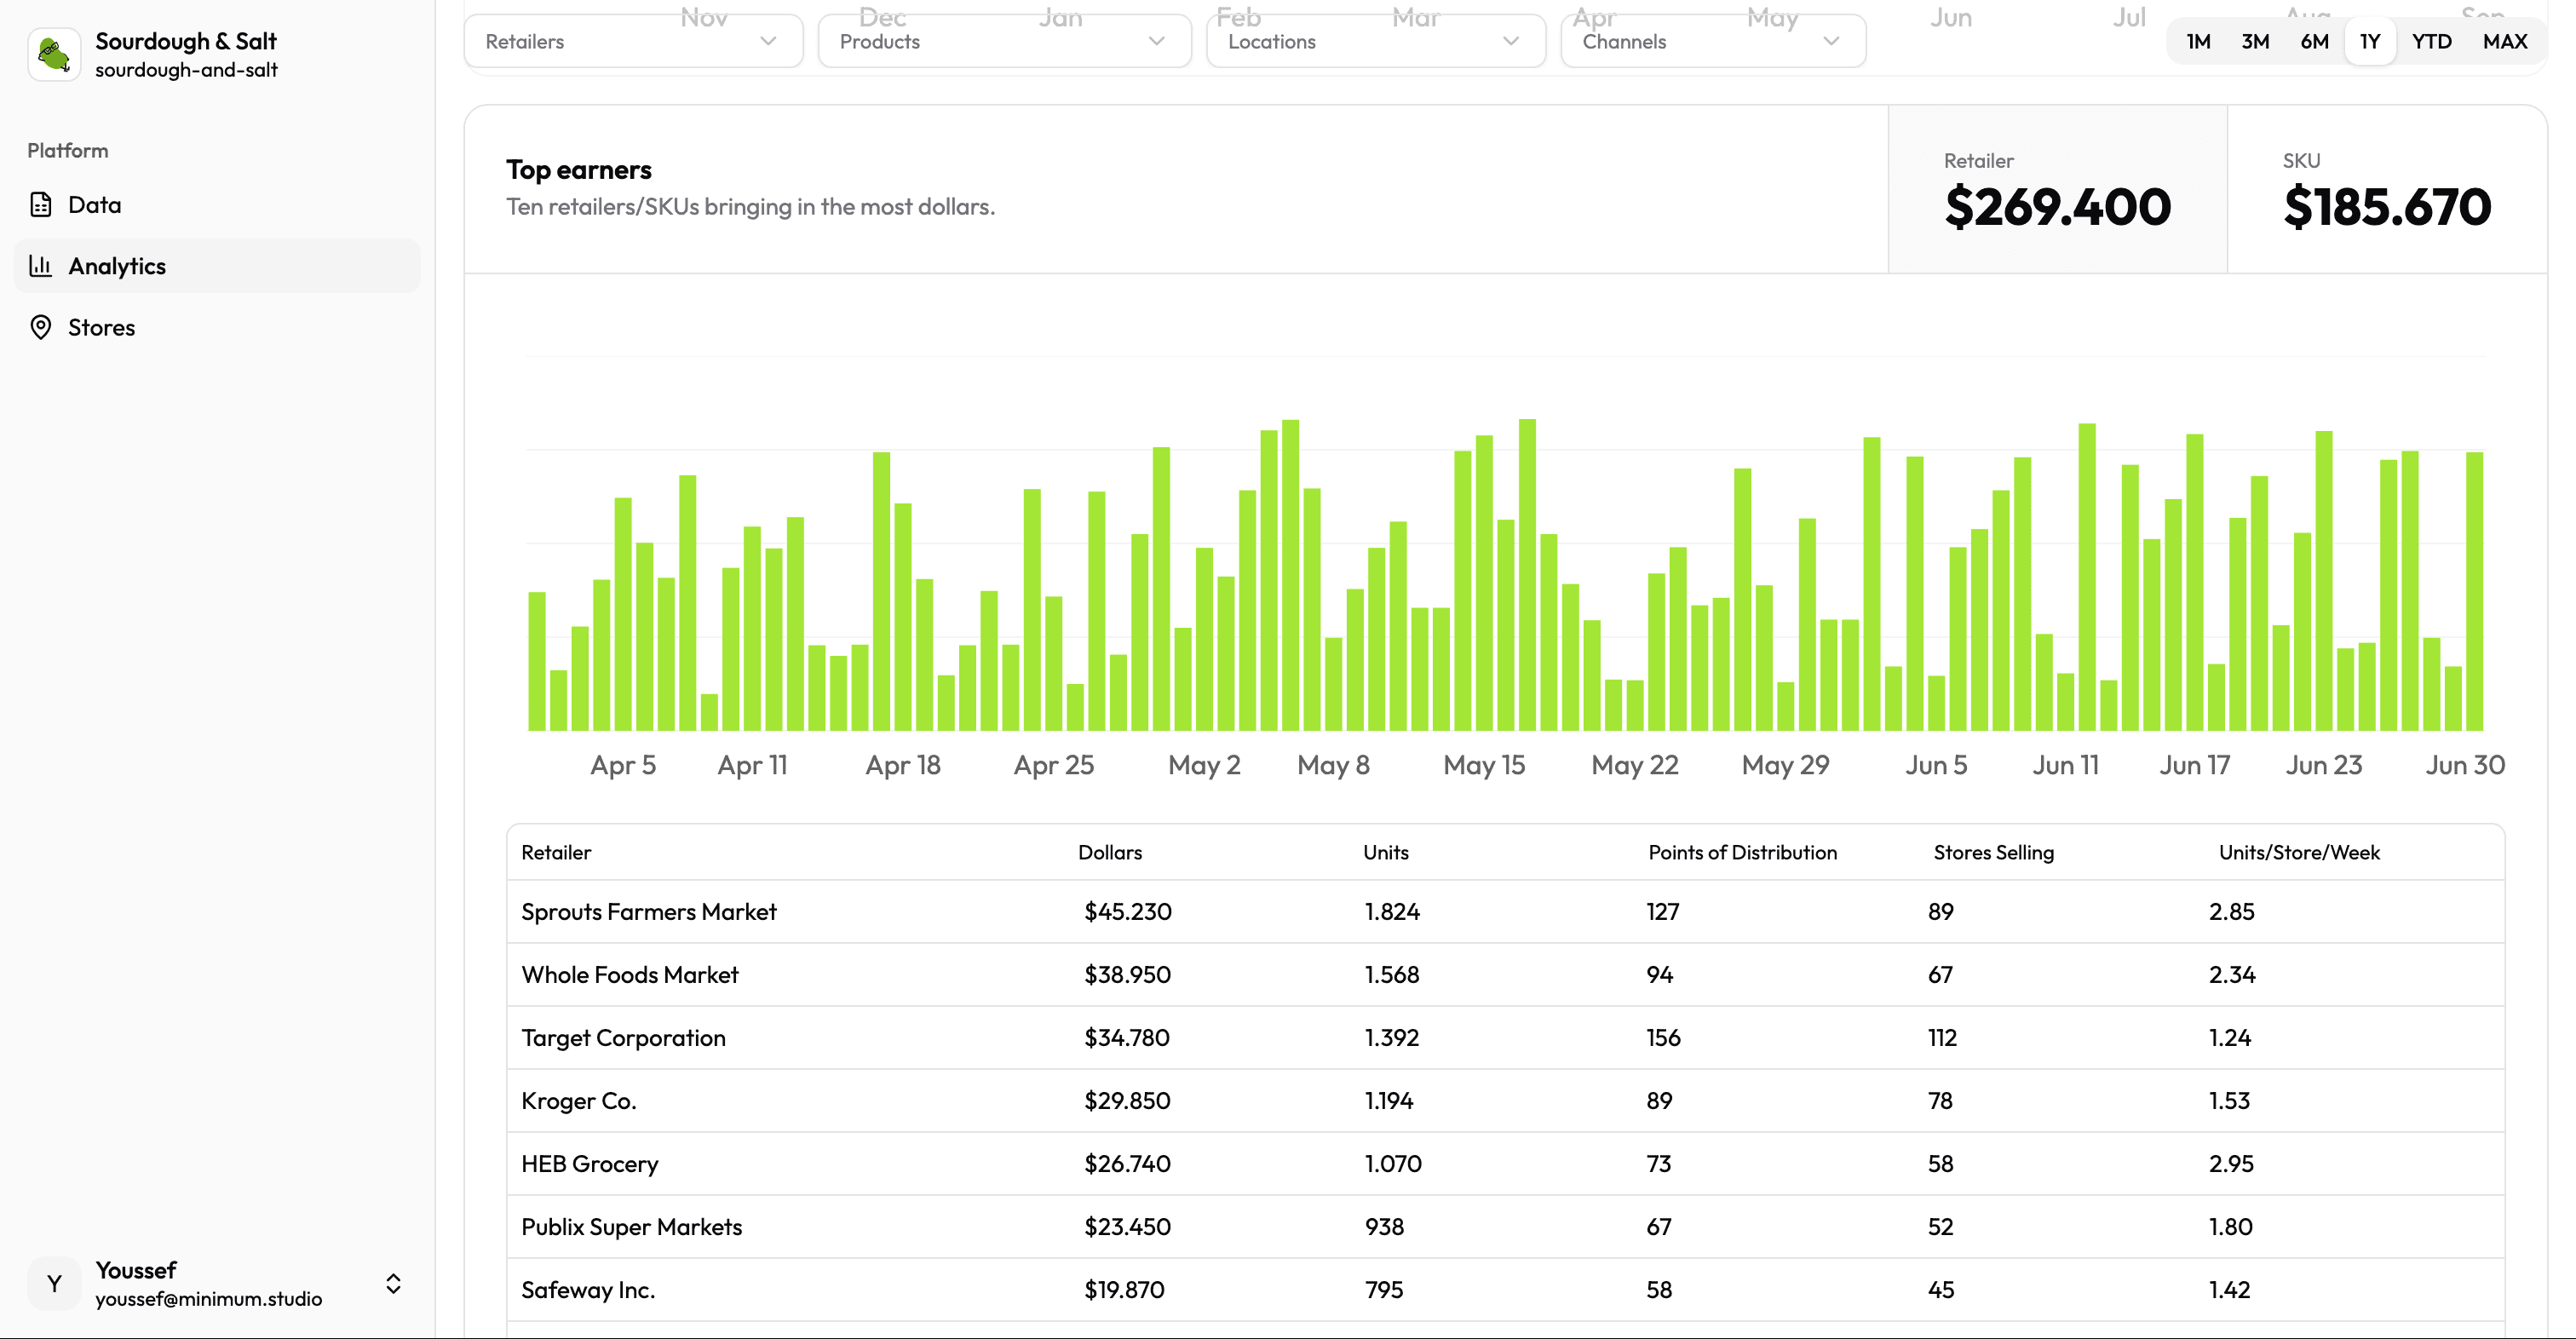Toggle the 6M time range
Screen dimensions: 2576x1339
click(2314, 41)
